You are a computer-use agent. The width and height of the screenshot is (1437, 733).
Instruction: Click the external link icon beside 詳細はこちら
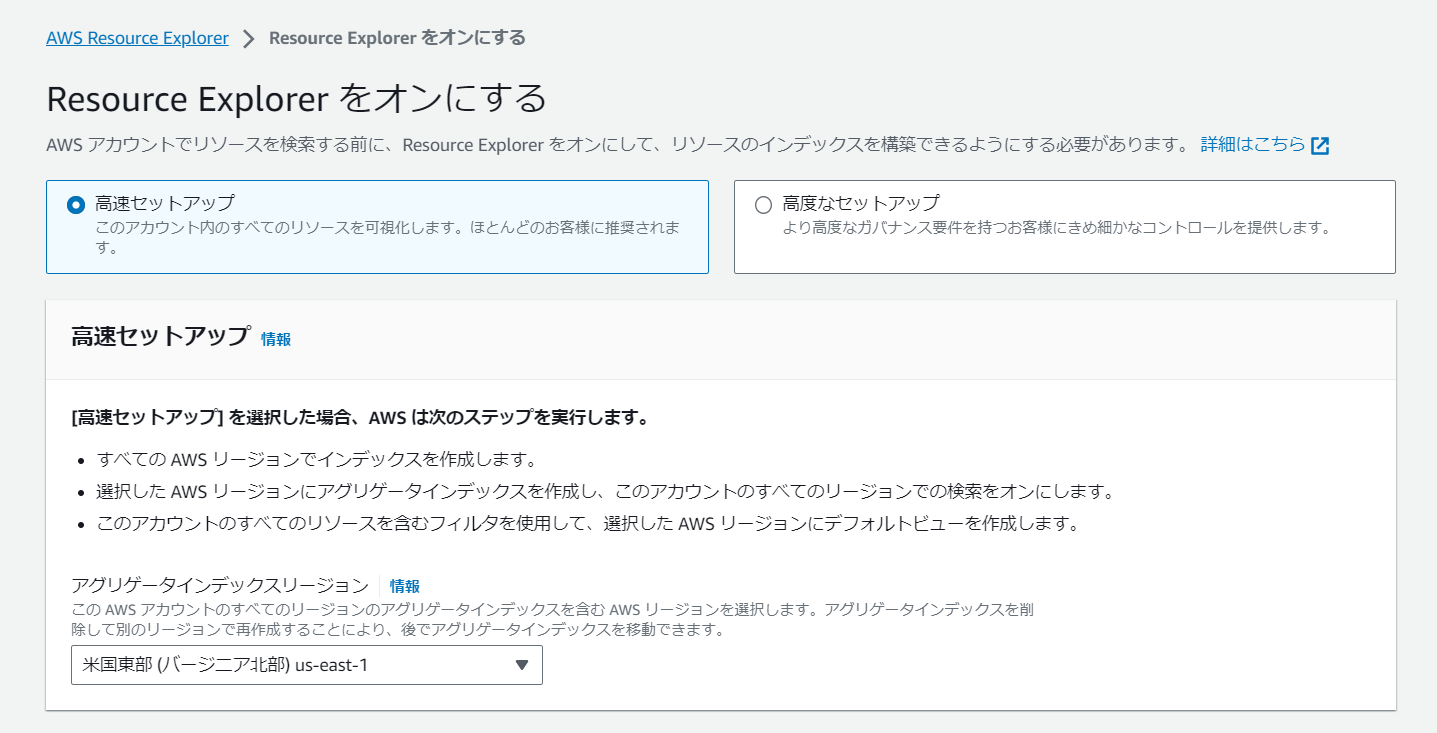1320,146
